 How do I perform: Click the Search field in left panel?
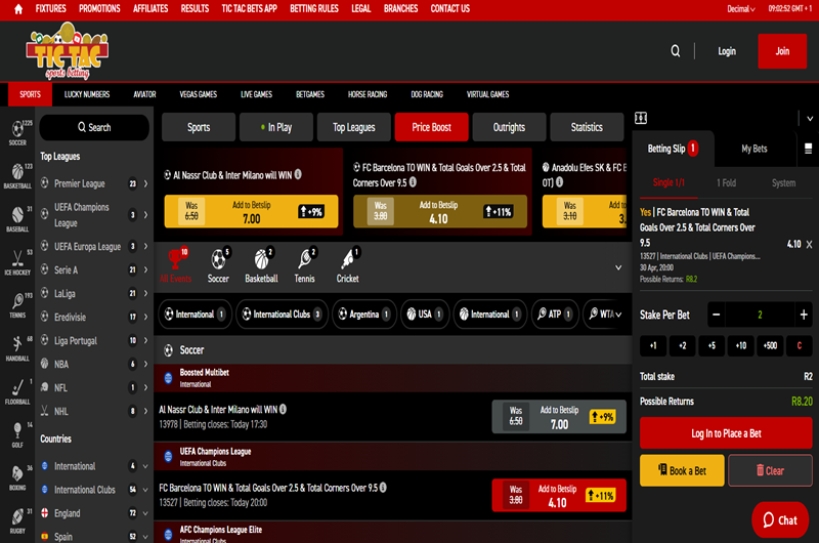point(94,127)
